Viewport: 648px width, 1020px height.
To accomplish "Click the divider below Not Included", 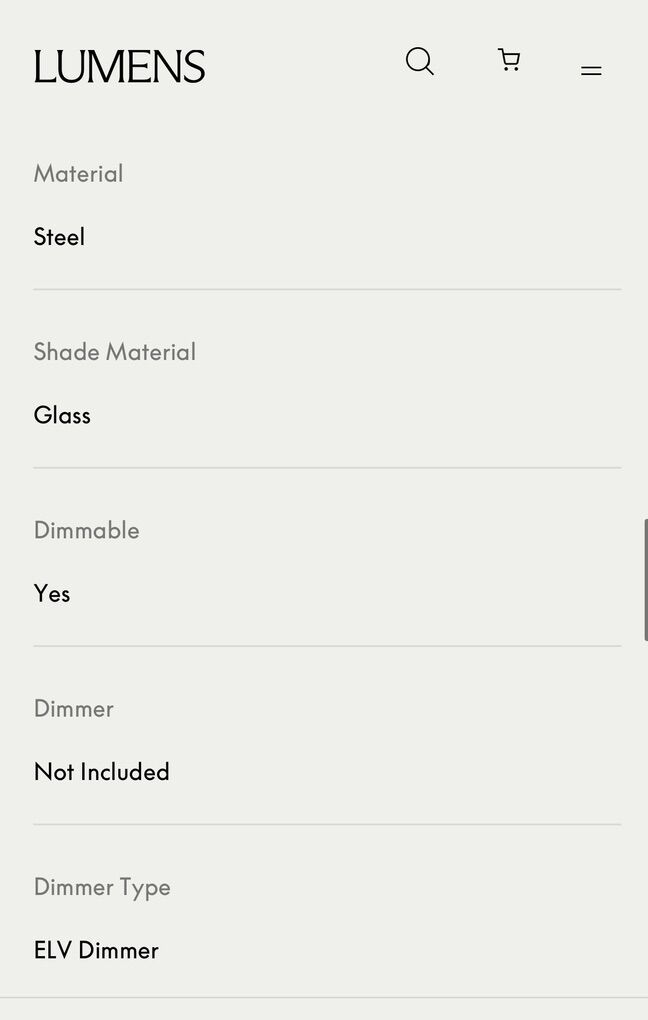I will 327,825.
